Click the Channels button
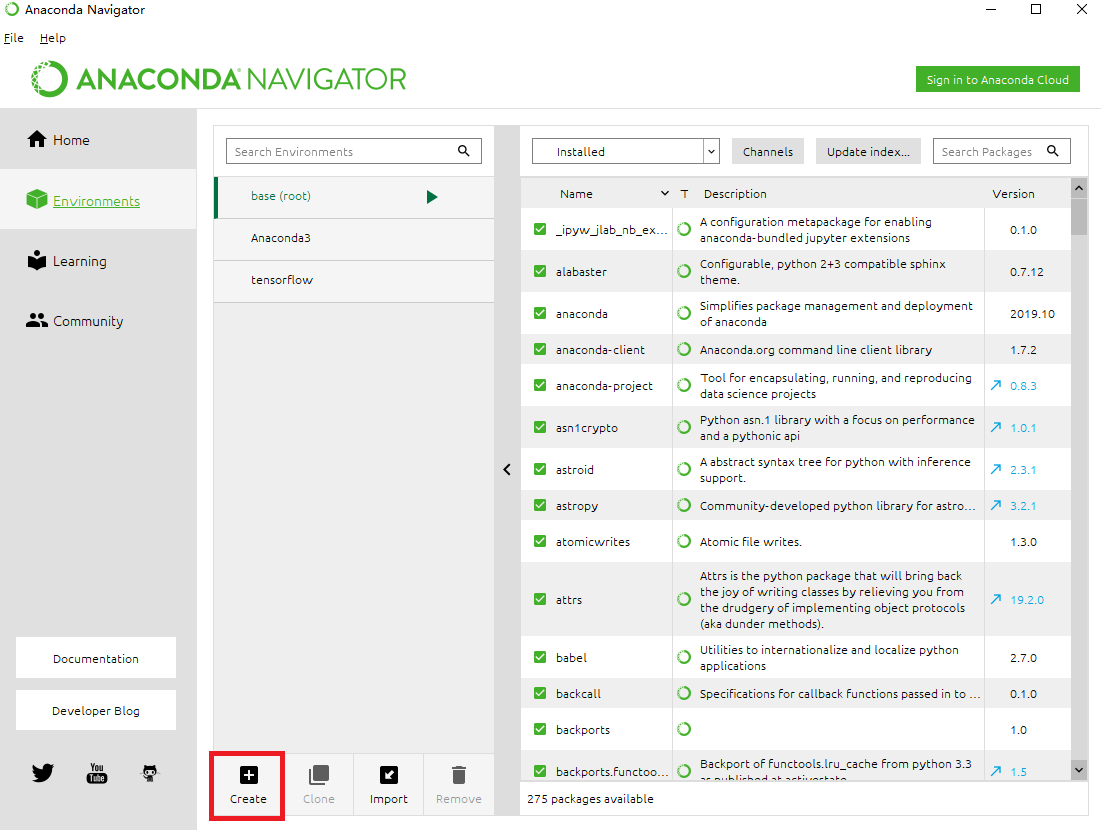Viewport: 1101px width, 830px height. [x=767, y=151]
